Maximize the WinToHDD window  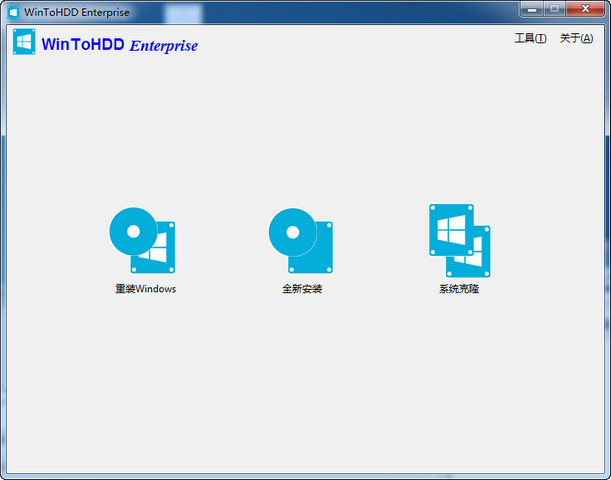coord(554,9)
